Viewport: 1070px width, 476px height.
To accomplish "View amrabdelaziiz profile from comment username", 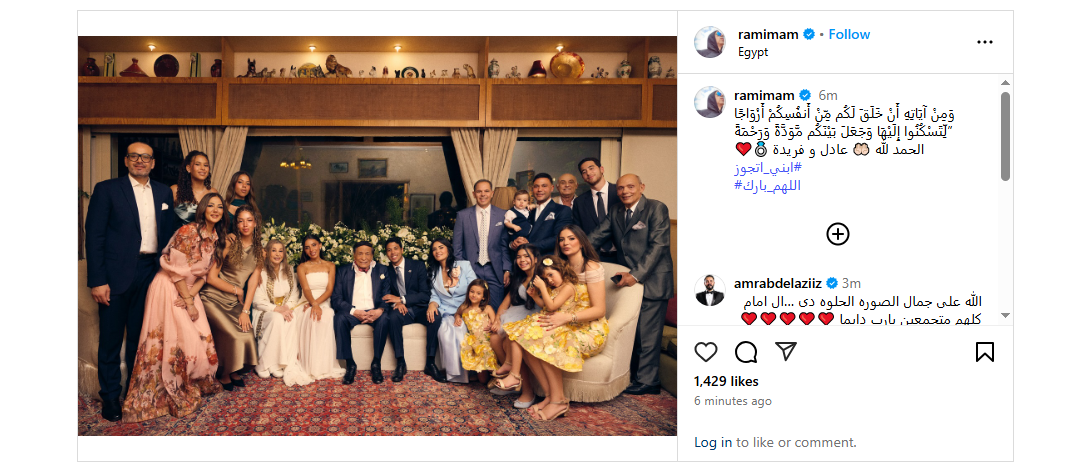I will click(776, 284).
